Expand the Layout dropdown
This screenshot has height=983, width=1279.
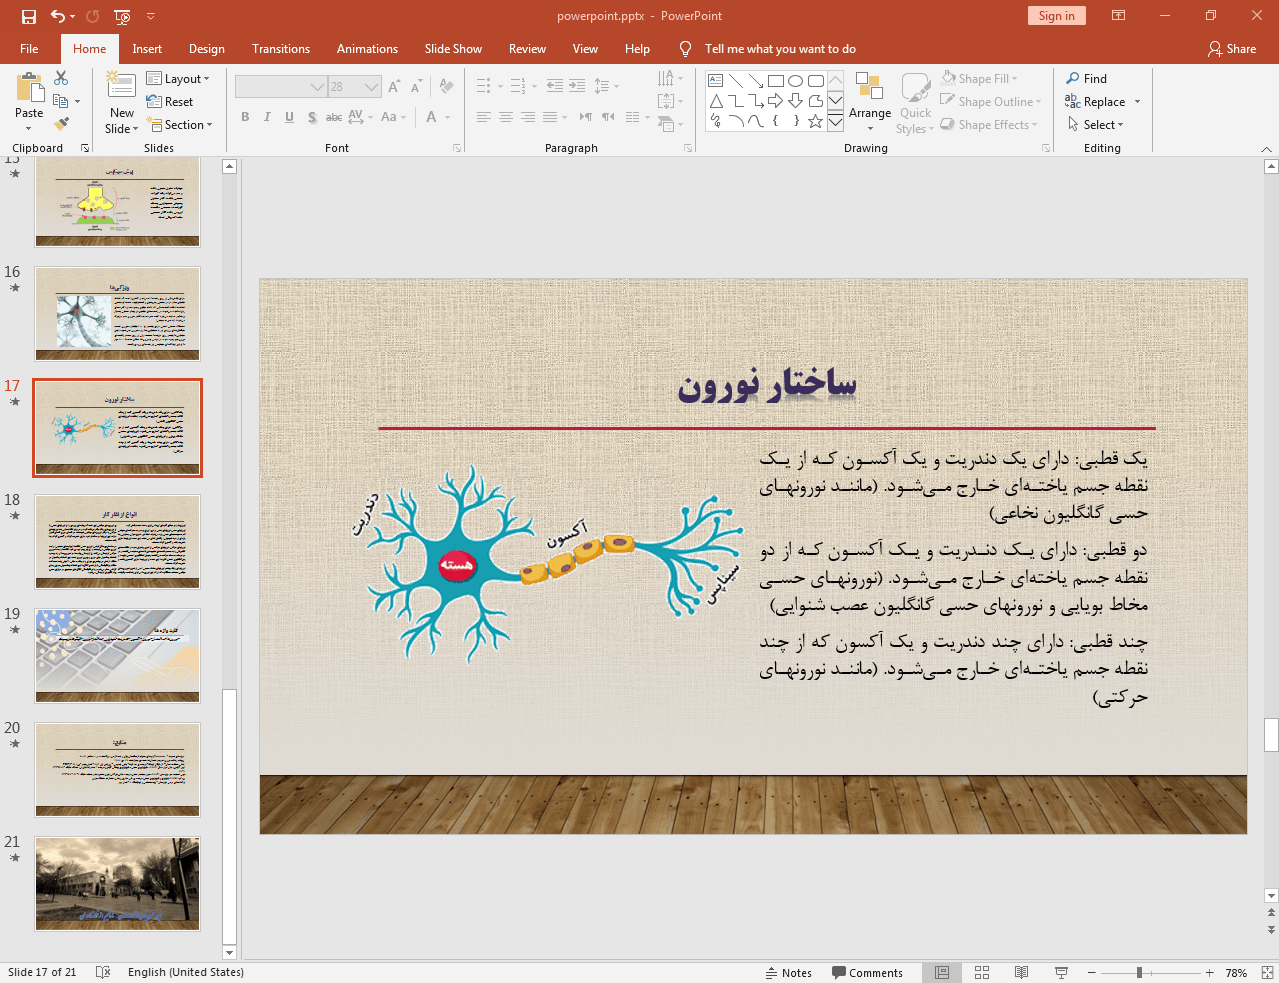180,78
